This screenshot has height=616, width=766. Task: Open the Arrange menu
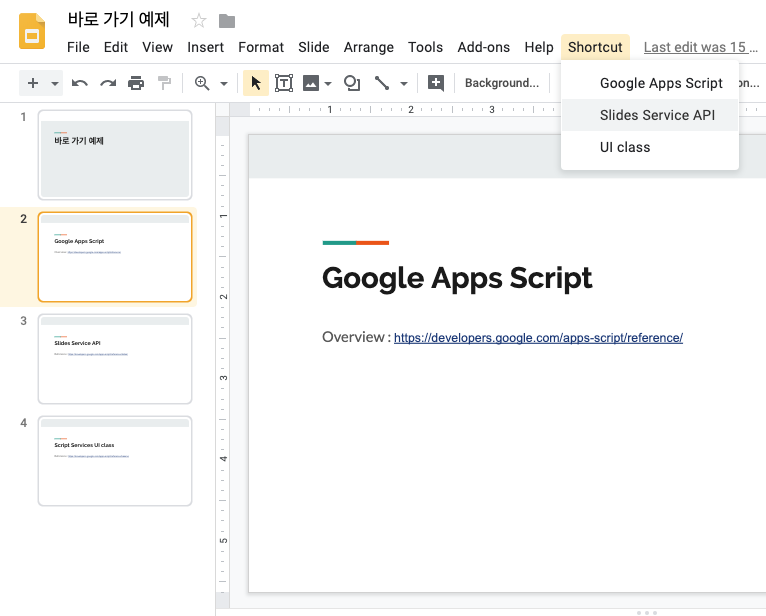[x=369, y=47]
